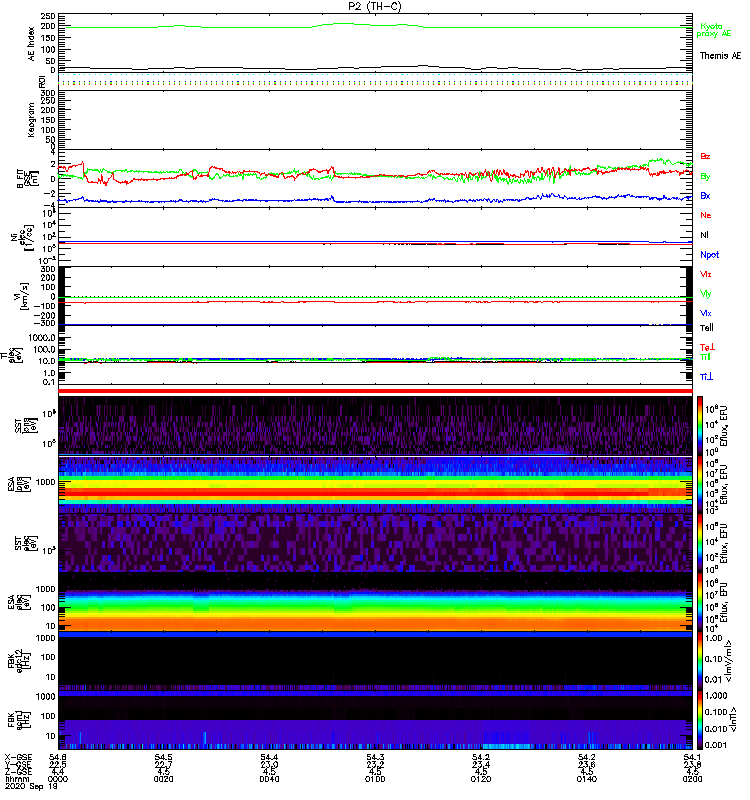Click the green "By" legend label
Screen dimensions: 750x800
[x=705, y=177]
